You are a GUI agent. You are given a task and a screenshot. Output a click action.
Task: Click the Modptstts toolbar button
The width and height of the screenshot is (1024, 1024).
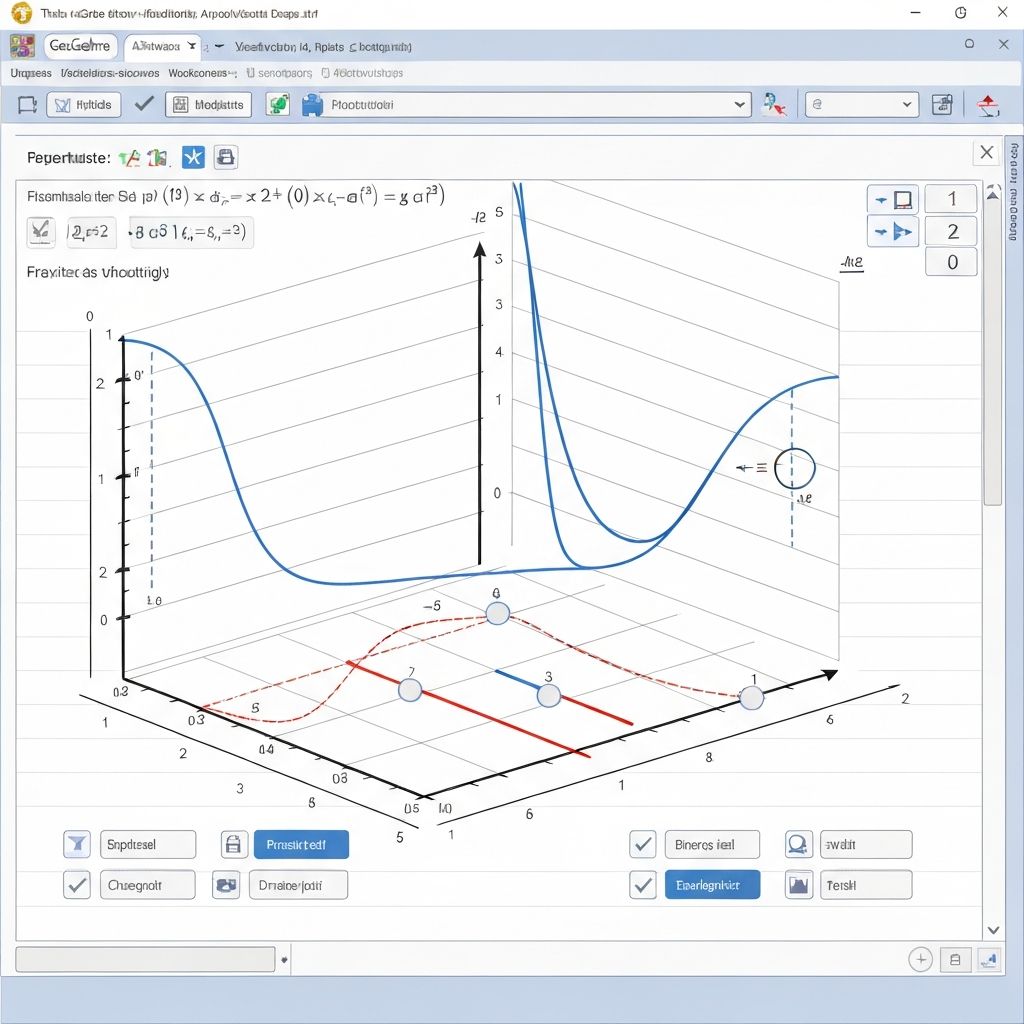208,104
